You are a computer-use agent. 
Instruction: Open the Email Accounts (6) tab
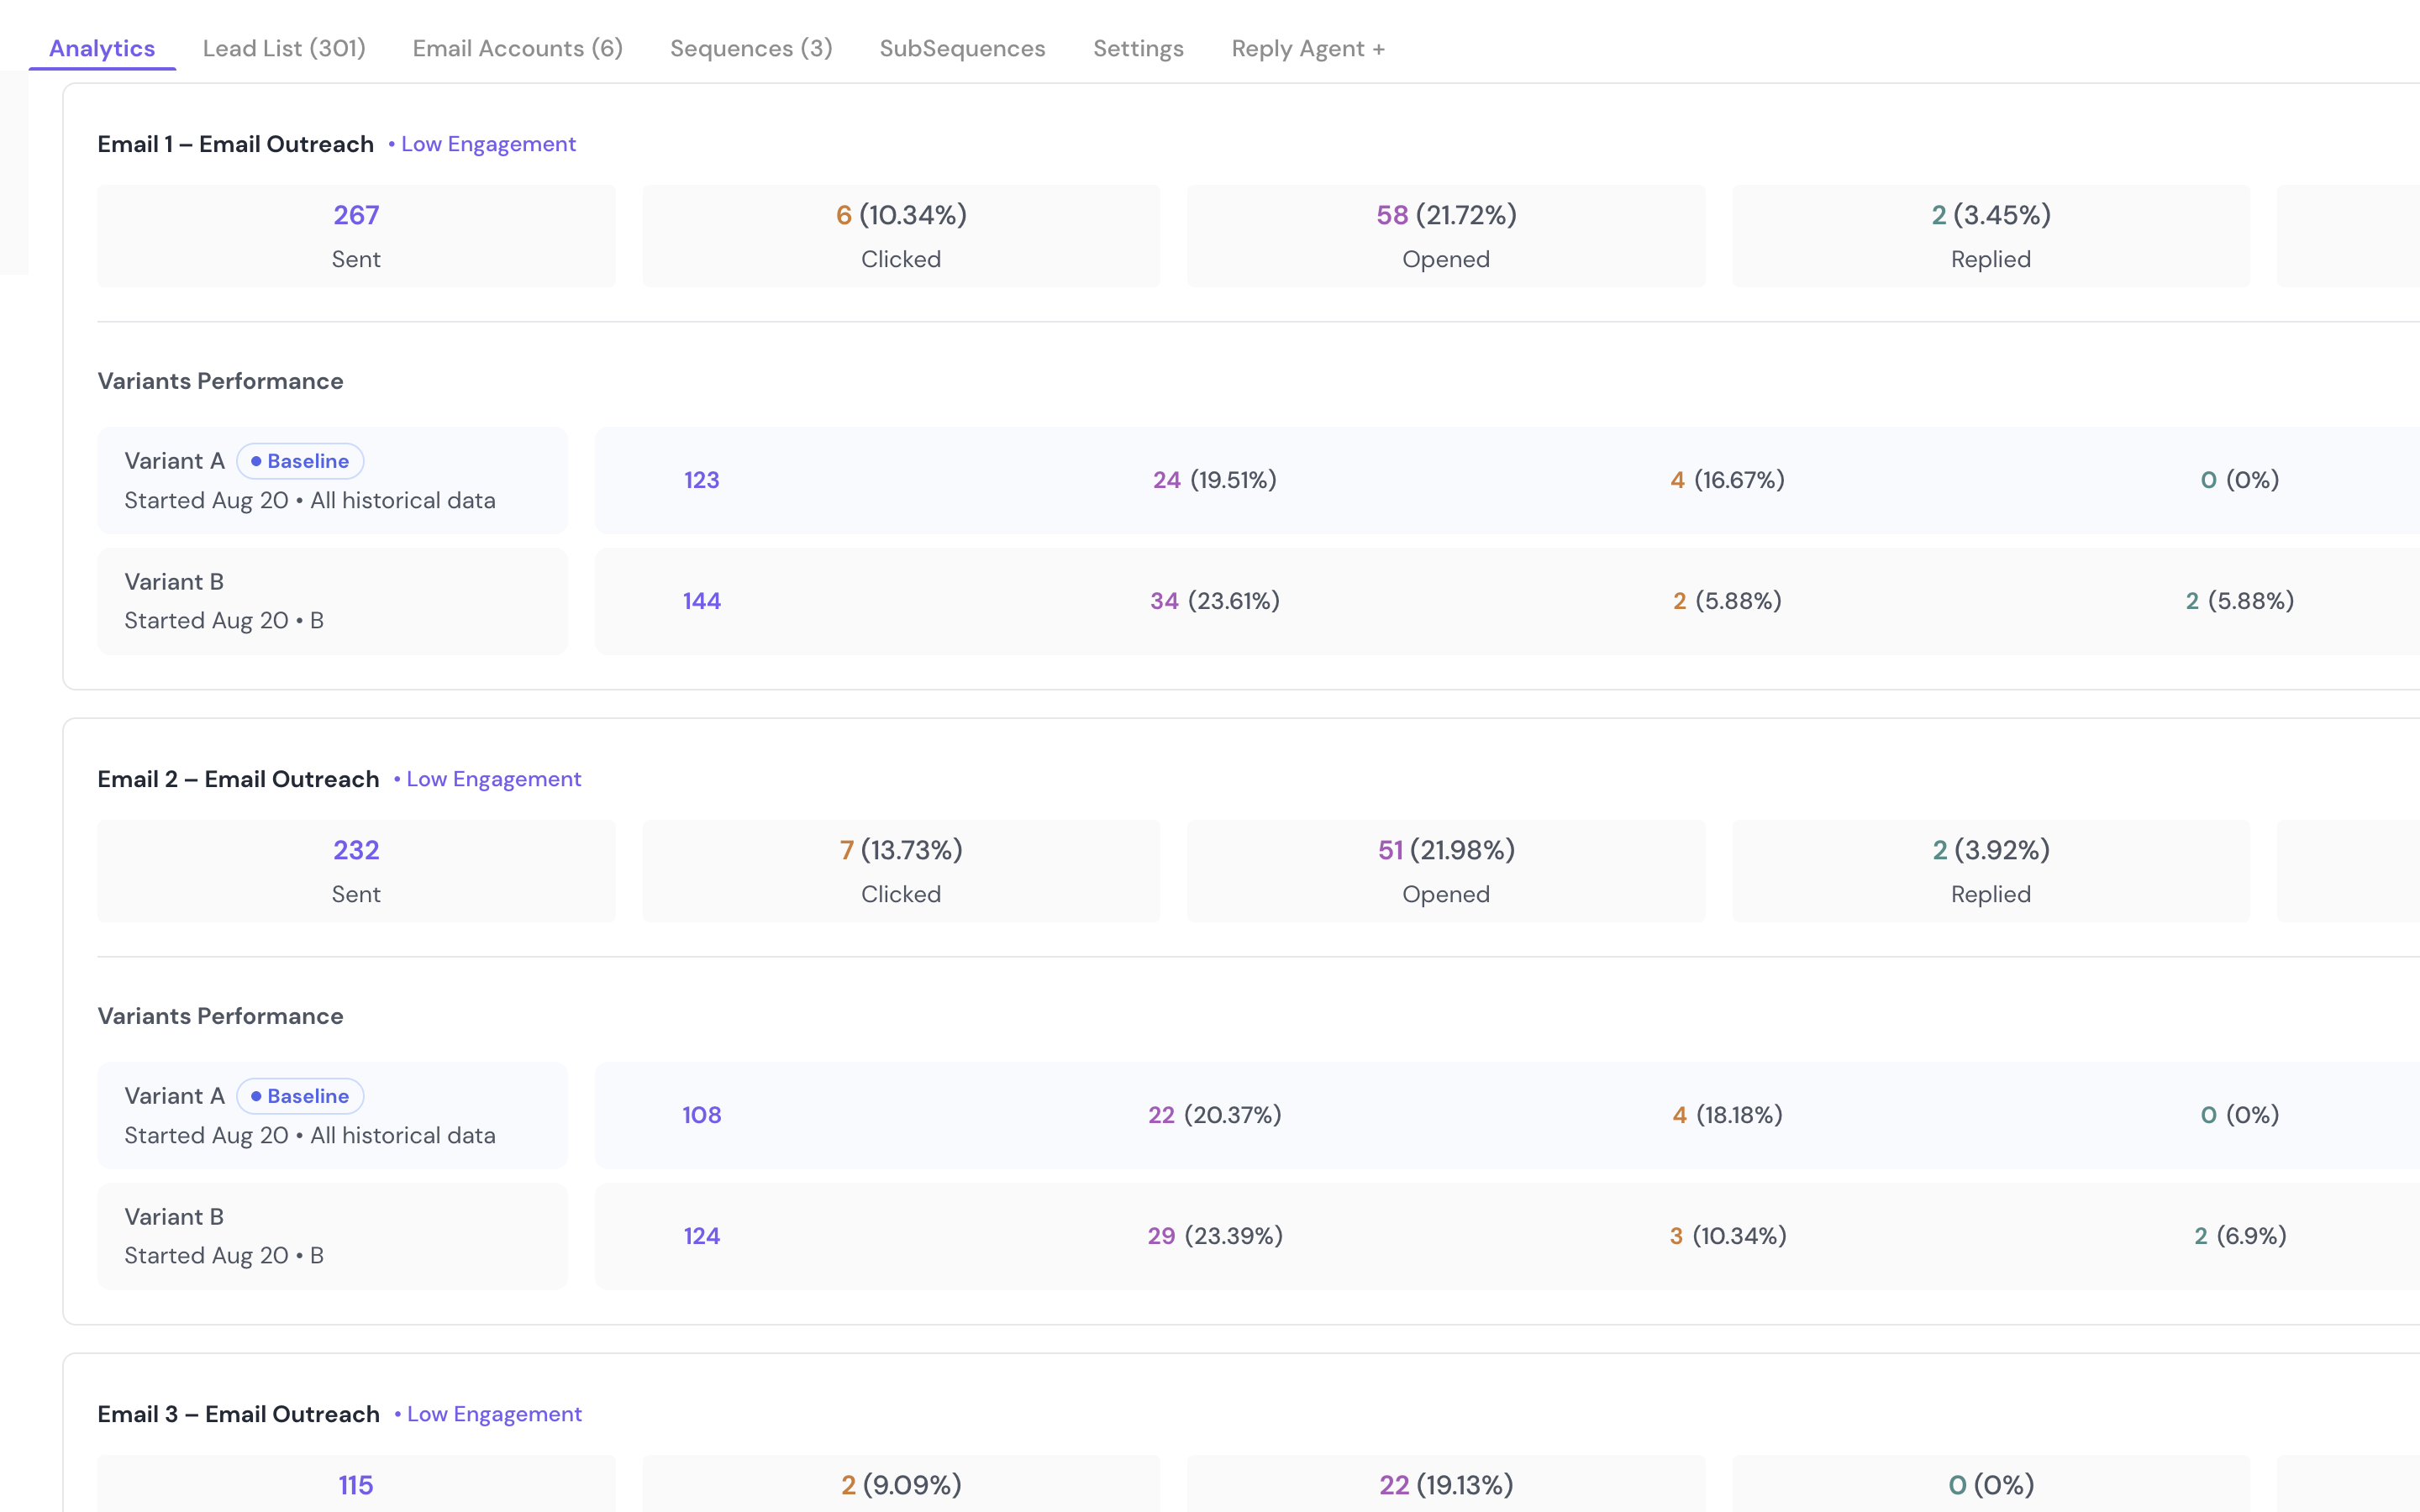point(517,48)
